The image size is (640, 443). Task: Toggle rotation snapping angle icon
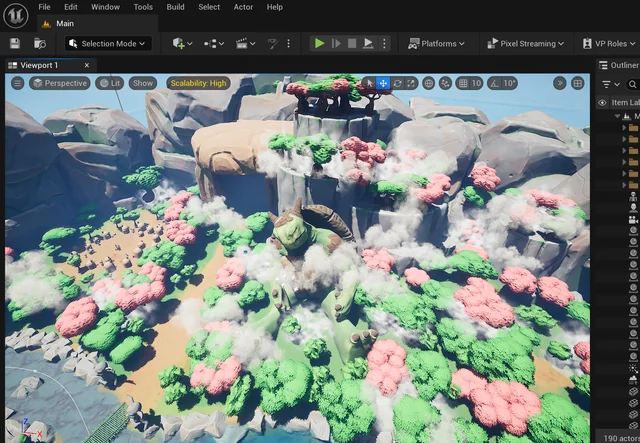494,83
